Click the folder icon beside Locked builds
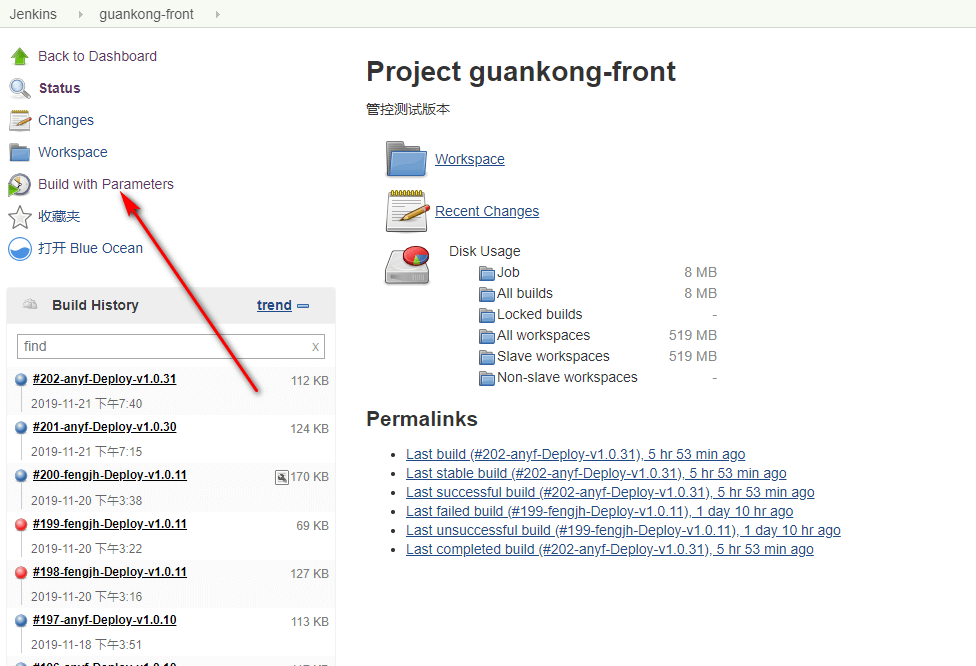976x666 pixels. click(x=487, y=315)
